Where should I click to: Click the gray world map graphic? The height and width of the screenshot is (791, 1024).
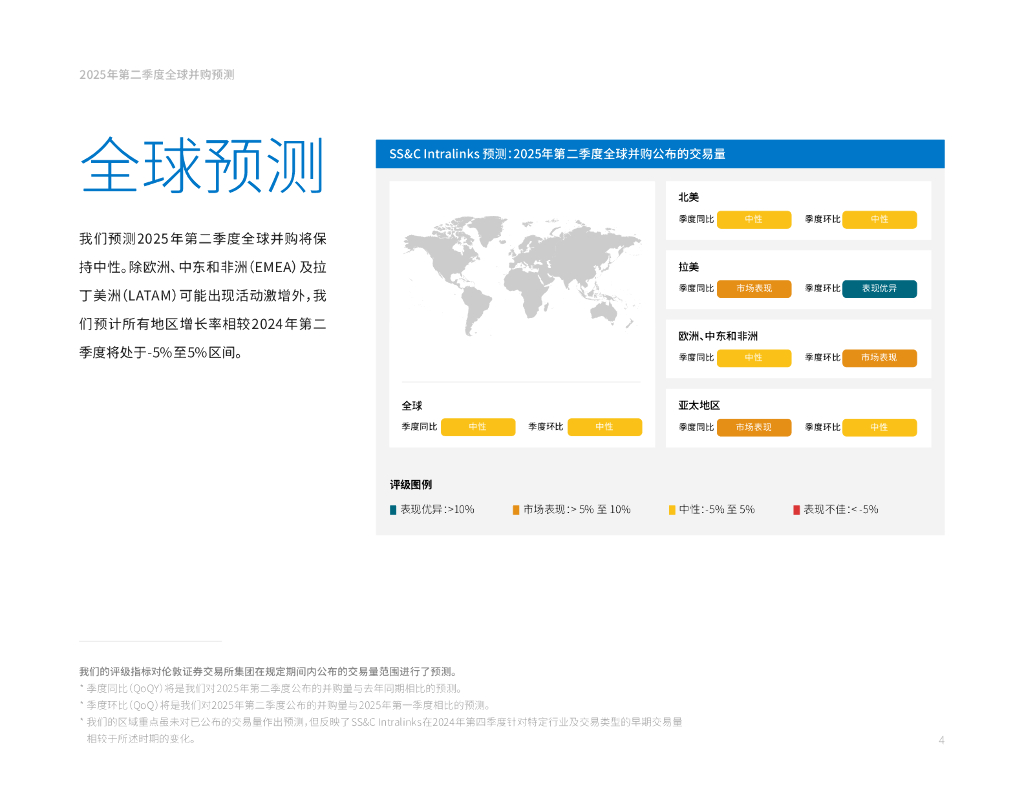(521, 276)
